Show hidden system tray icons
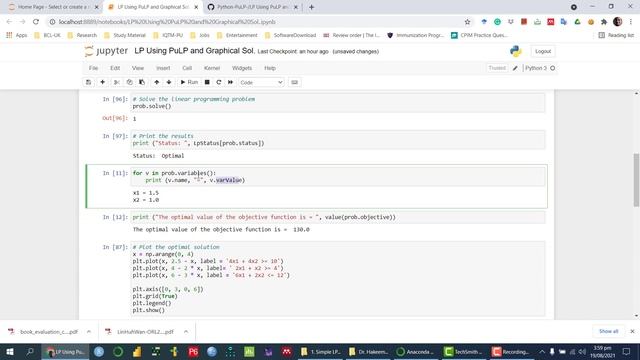The height and width of the screenshot is (360, 640). [542, 351]
